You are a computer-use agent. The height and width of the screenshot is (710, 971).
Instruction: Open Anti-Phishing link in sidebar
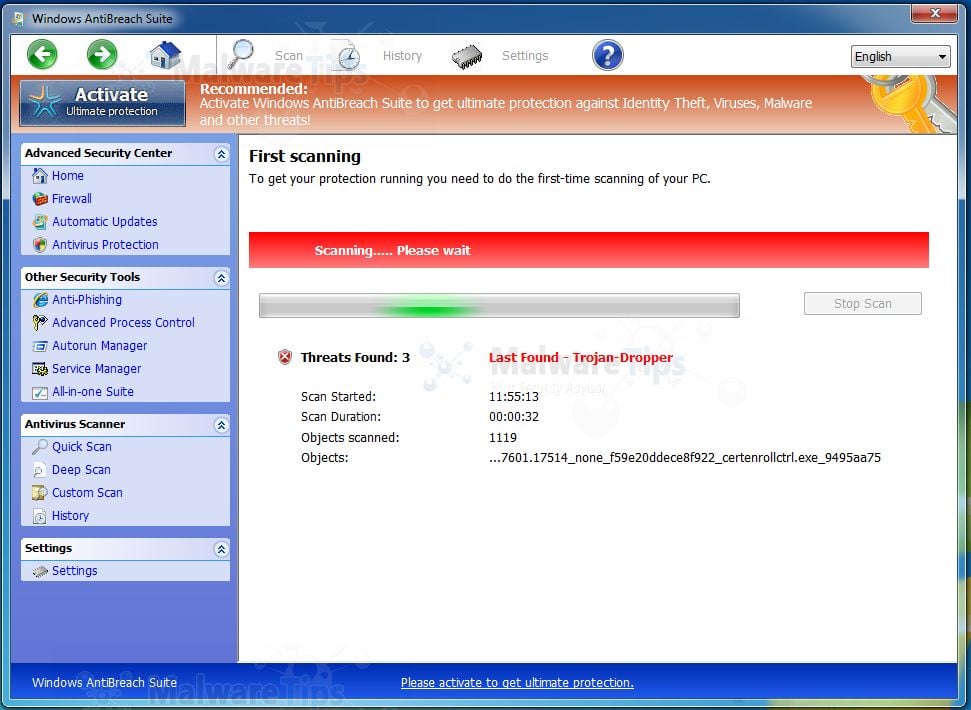point(87,300)
